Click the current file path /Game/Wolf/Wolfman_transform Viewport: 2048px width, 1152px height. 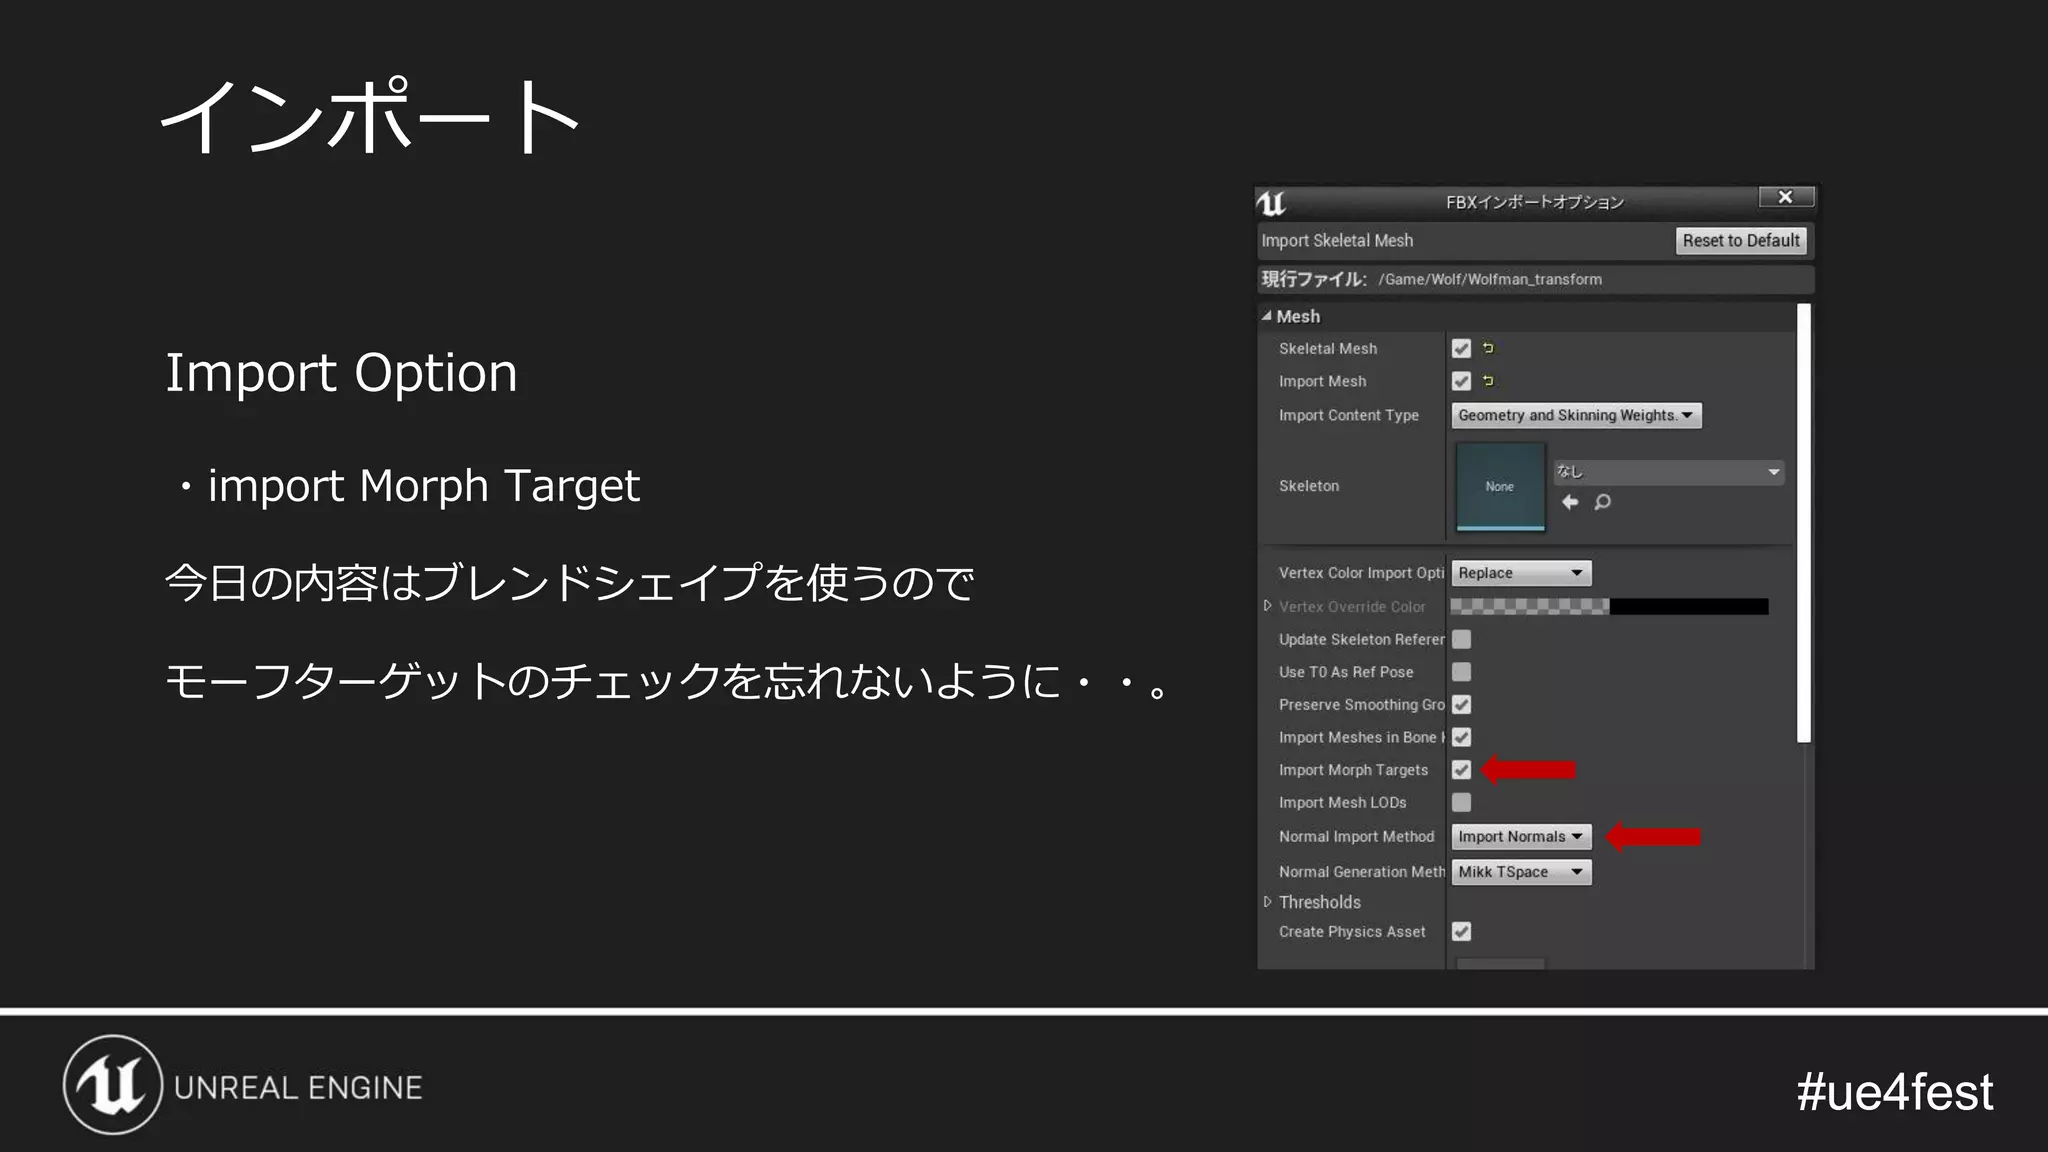click(1489, 280)
